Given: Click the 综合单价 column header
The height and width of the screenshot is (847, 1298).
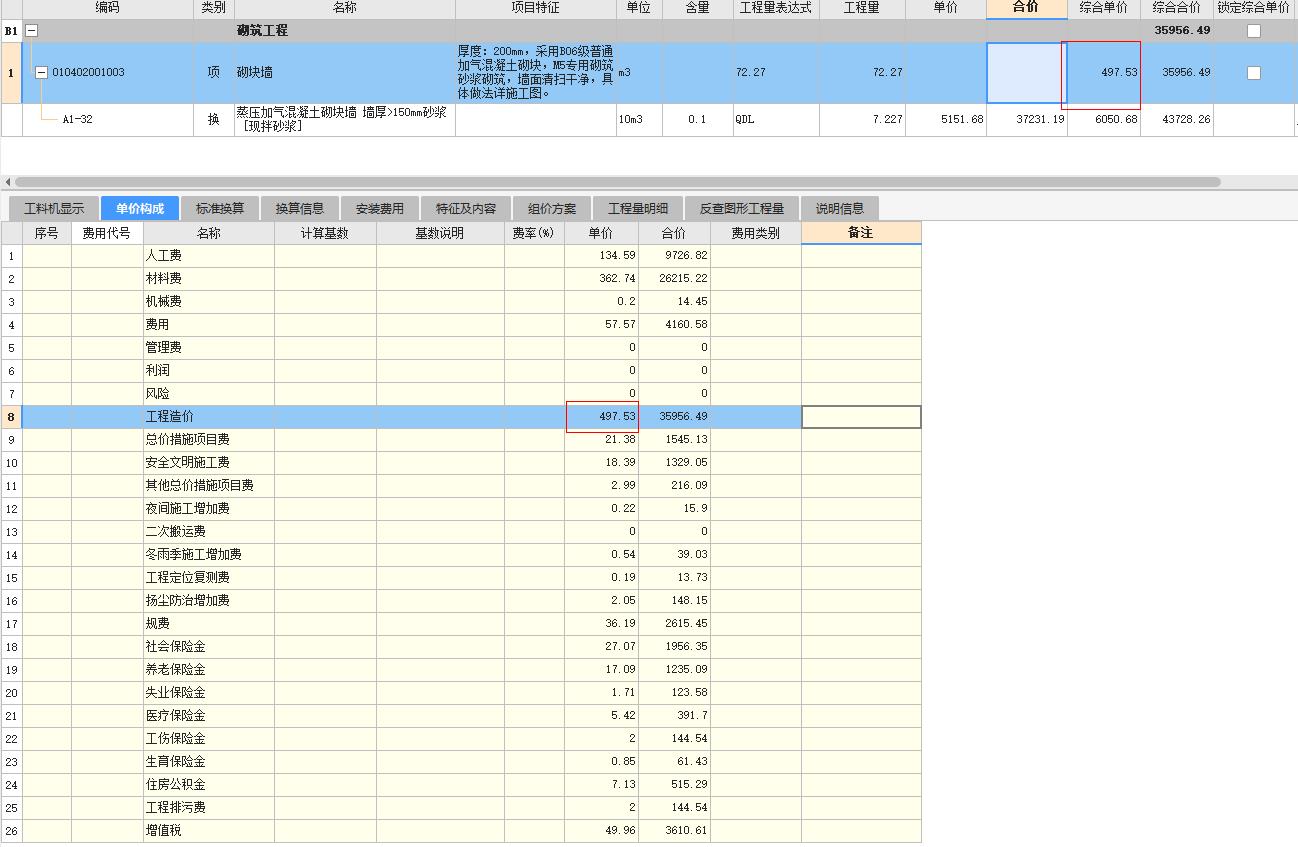Looking at the screenshot, I should point(1104,8).
